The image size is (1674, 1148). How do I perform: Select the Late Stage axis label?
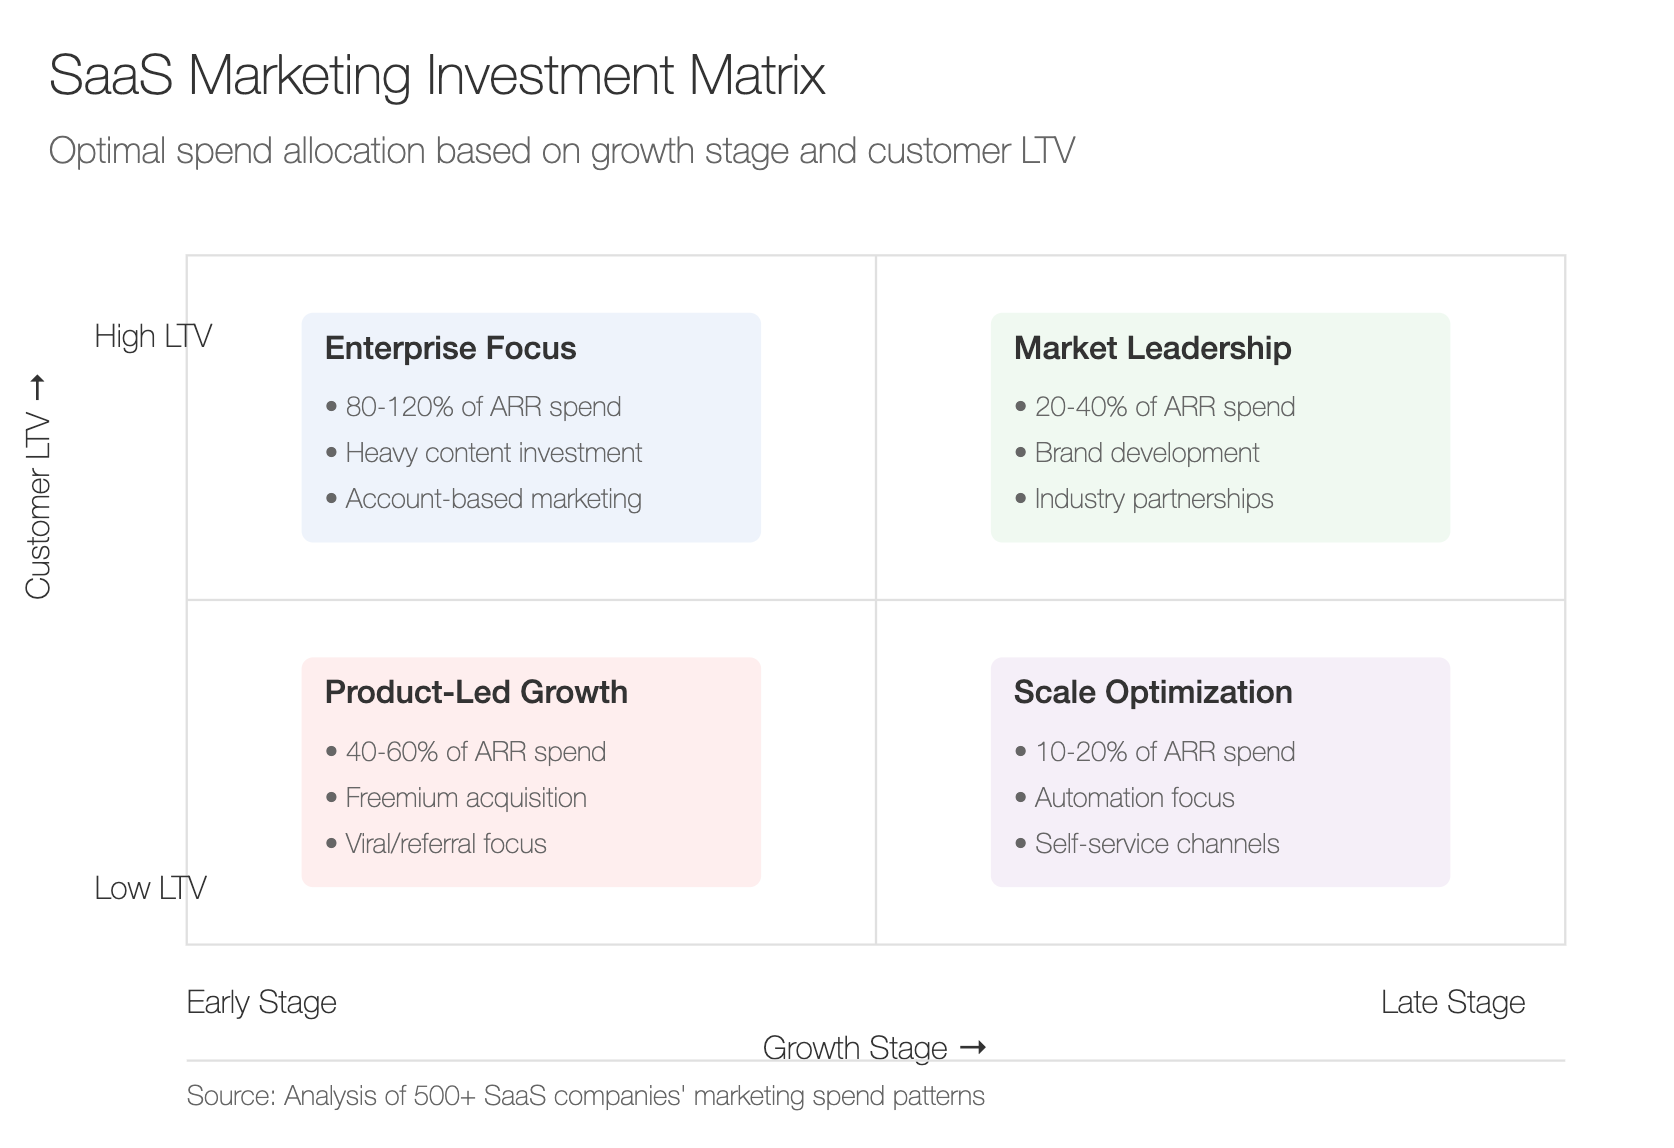[x=1453, y=1002]
